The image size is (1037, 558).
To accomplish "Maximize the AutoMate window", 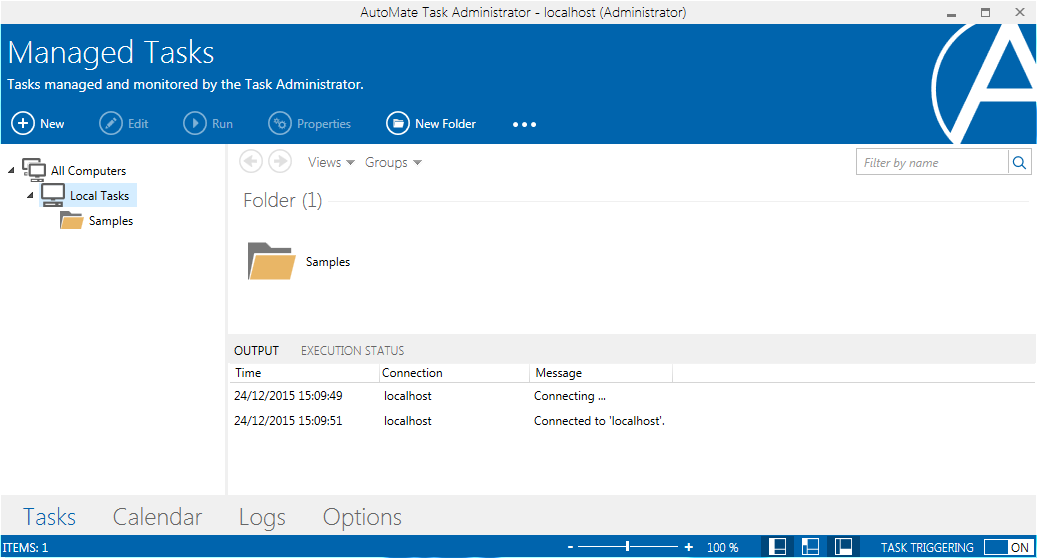I will 985,13.
